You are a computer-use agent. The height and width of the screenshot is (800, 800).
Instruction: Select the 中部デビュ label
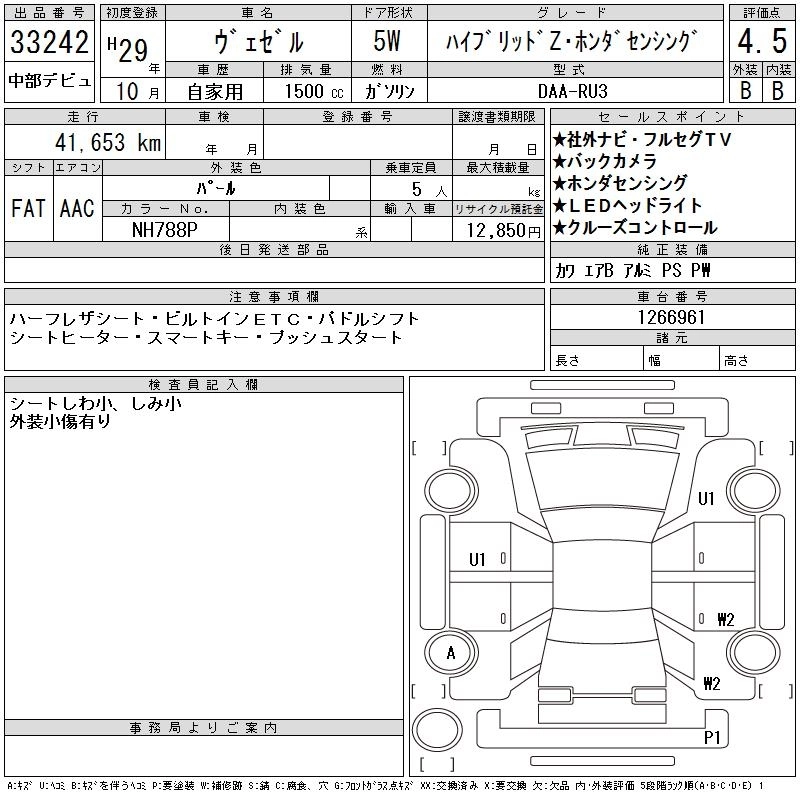click(x=49, y=81)
